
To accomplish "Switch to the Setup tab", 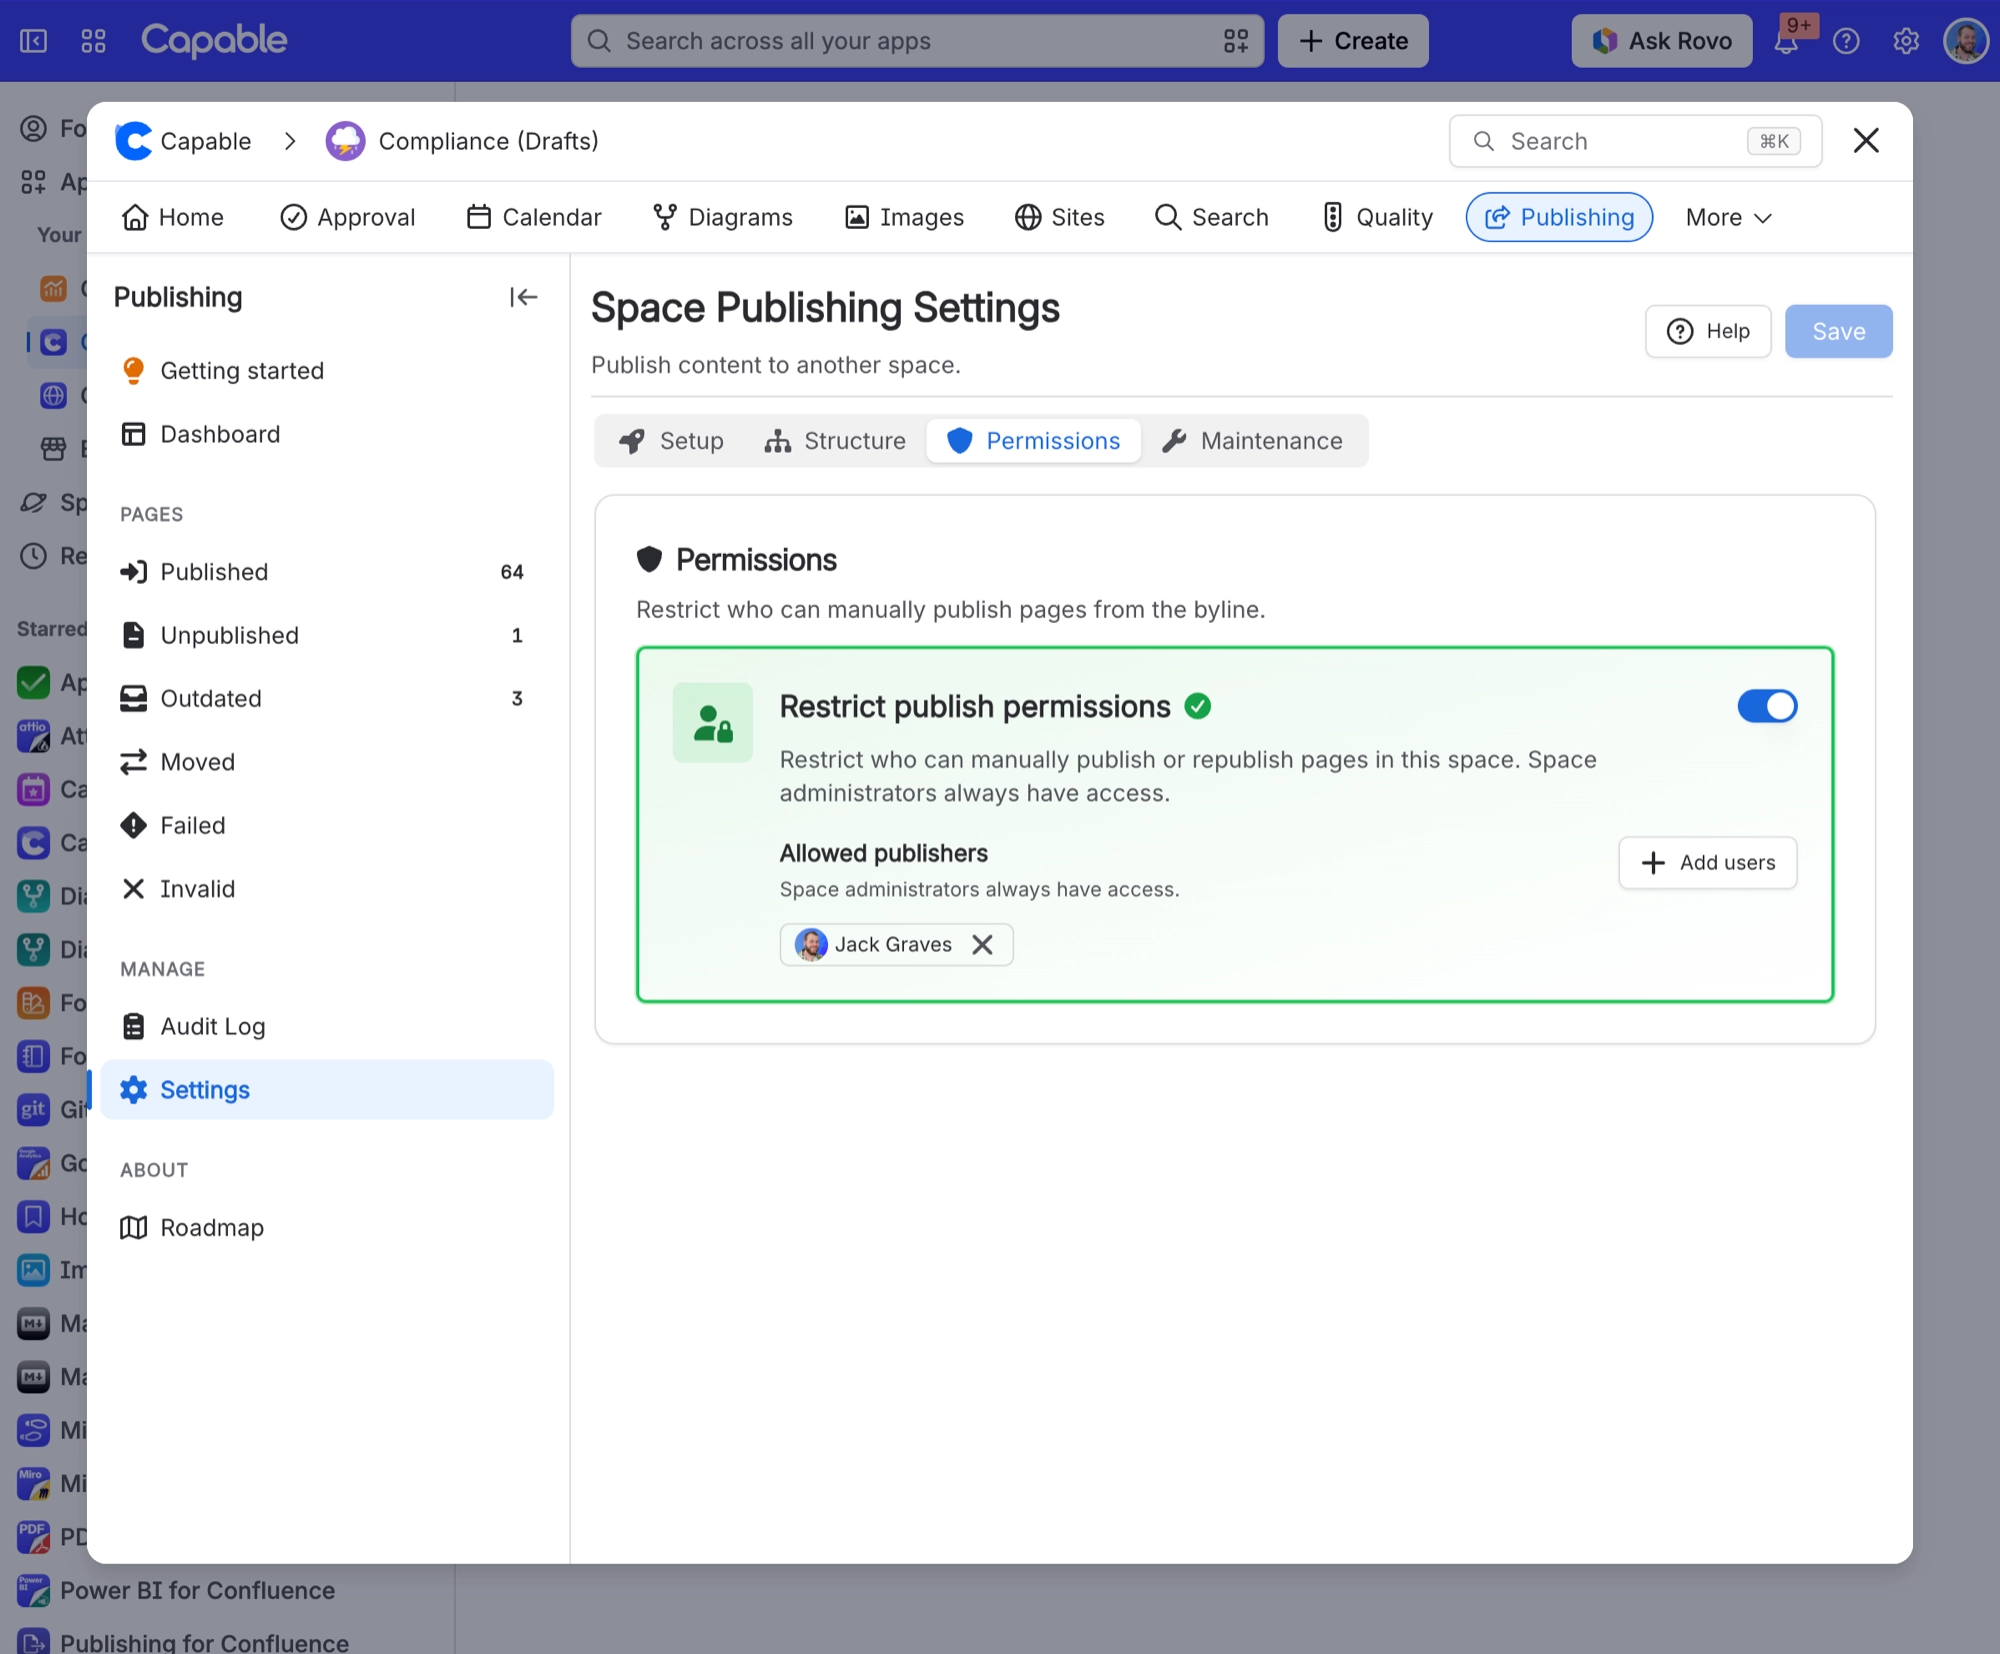I will point(670,441).
